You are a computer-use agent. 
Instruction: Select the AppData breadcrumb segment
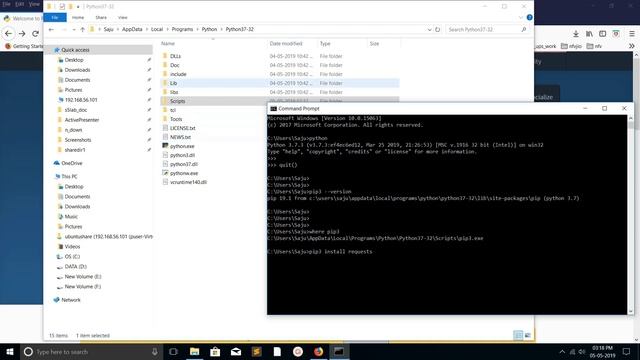pos(132,29)
